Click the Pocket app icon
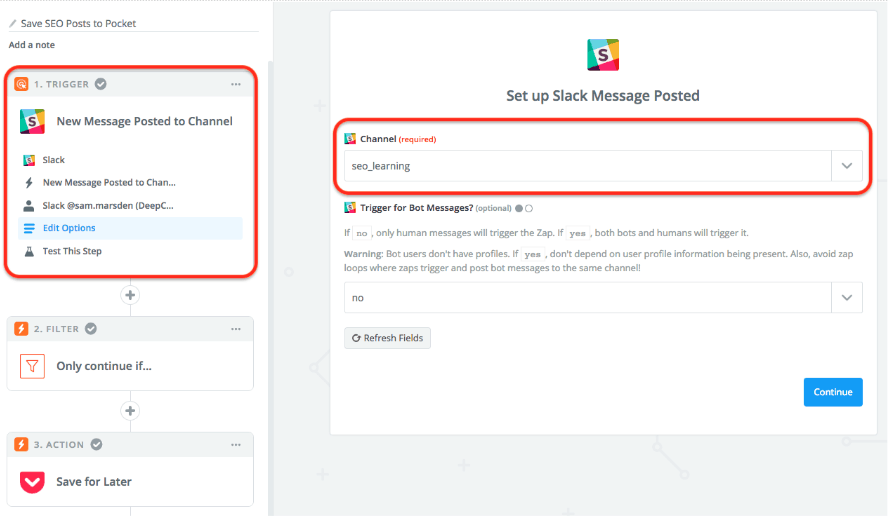Viewport: 888px width, 519px height. pos(32,482)
